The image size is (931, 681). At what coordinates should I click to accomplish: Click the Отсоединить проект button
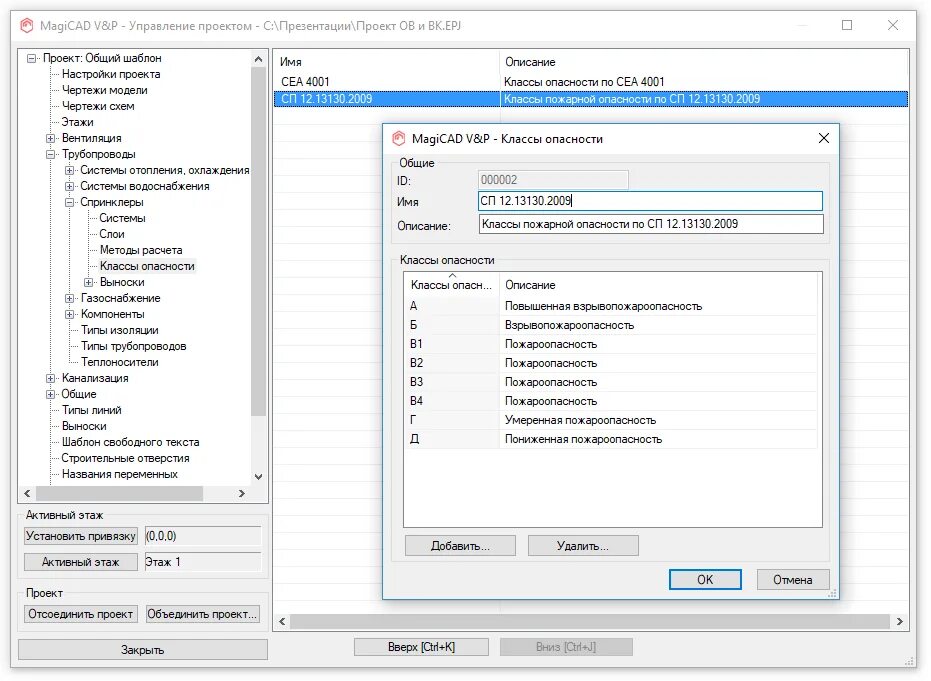tap(81, 615)
